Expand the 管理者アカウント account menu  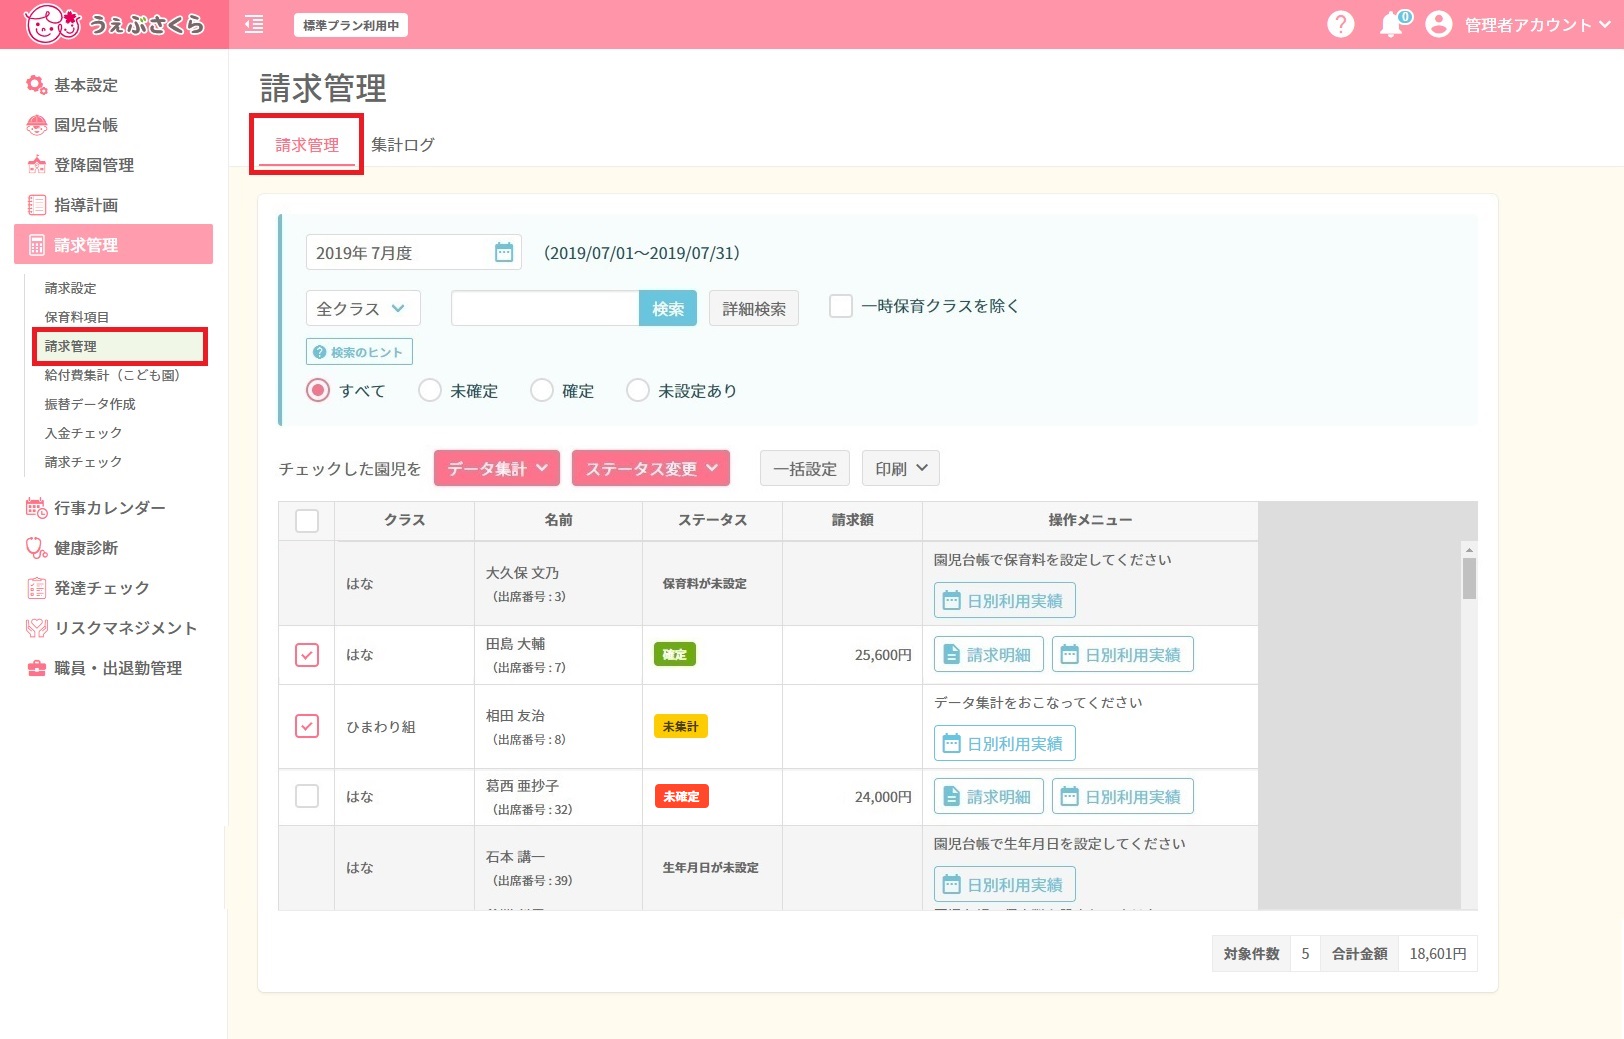[1537, 25]
